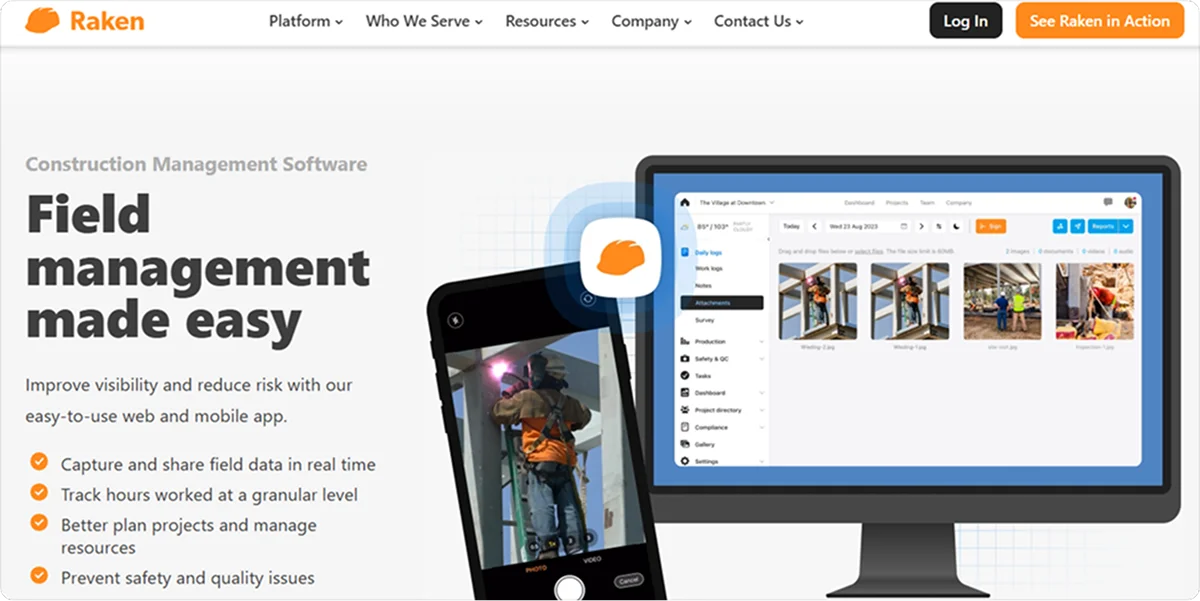
Task: Click the blue send arrow icon button
Action: pyautogui.click(x=1077, y=226)
